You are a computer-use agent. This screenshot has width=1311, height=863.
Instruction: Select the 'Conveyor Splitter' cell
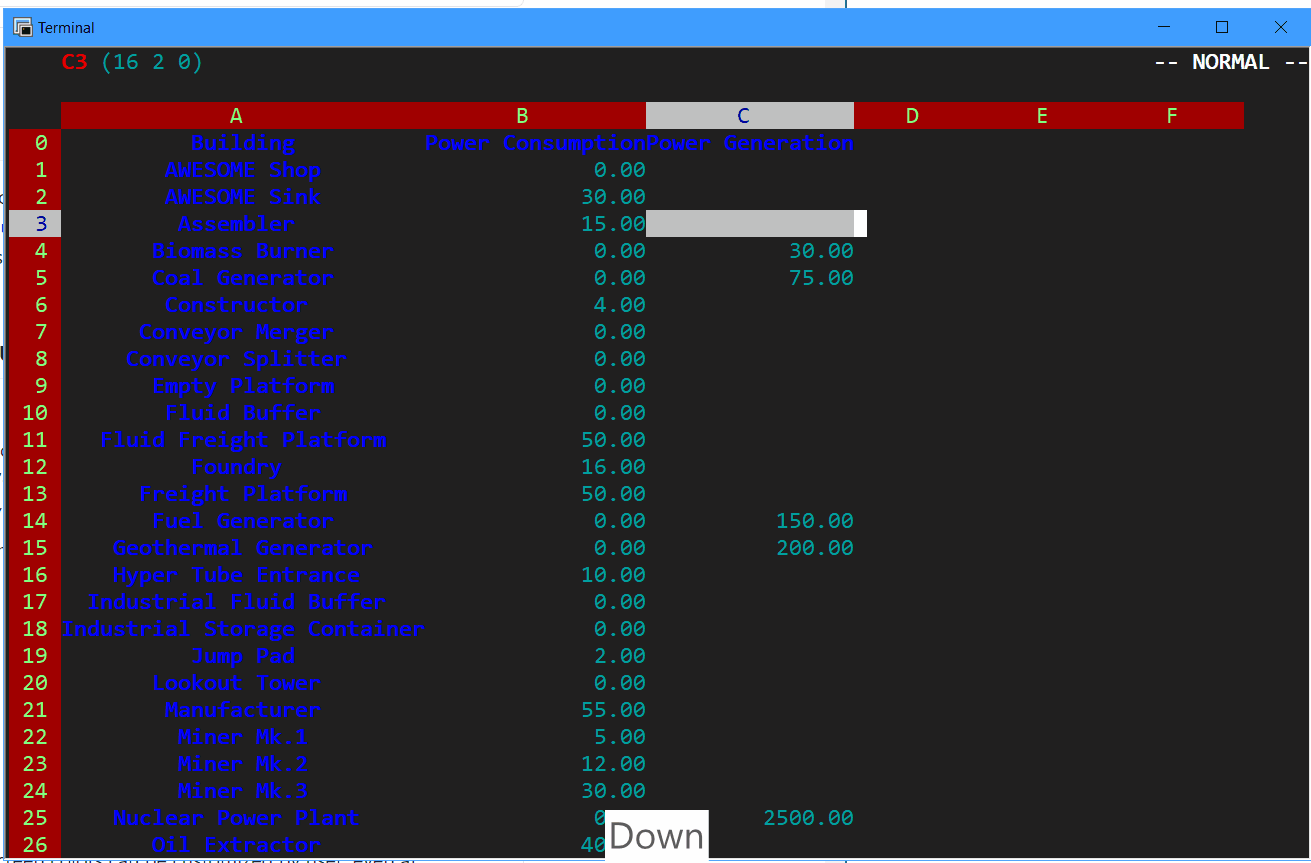(236, 359)
